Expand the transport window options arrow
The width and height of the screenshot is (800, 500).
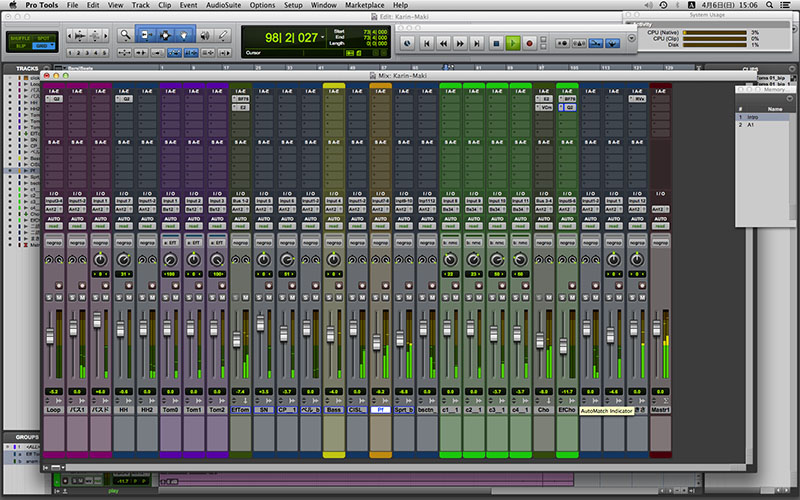coord(631,38)
